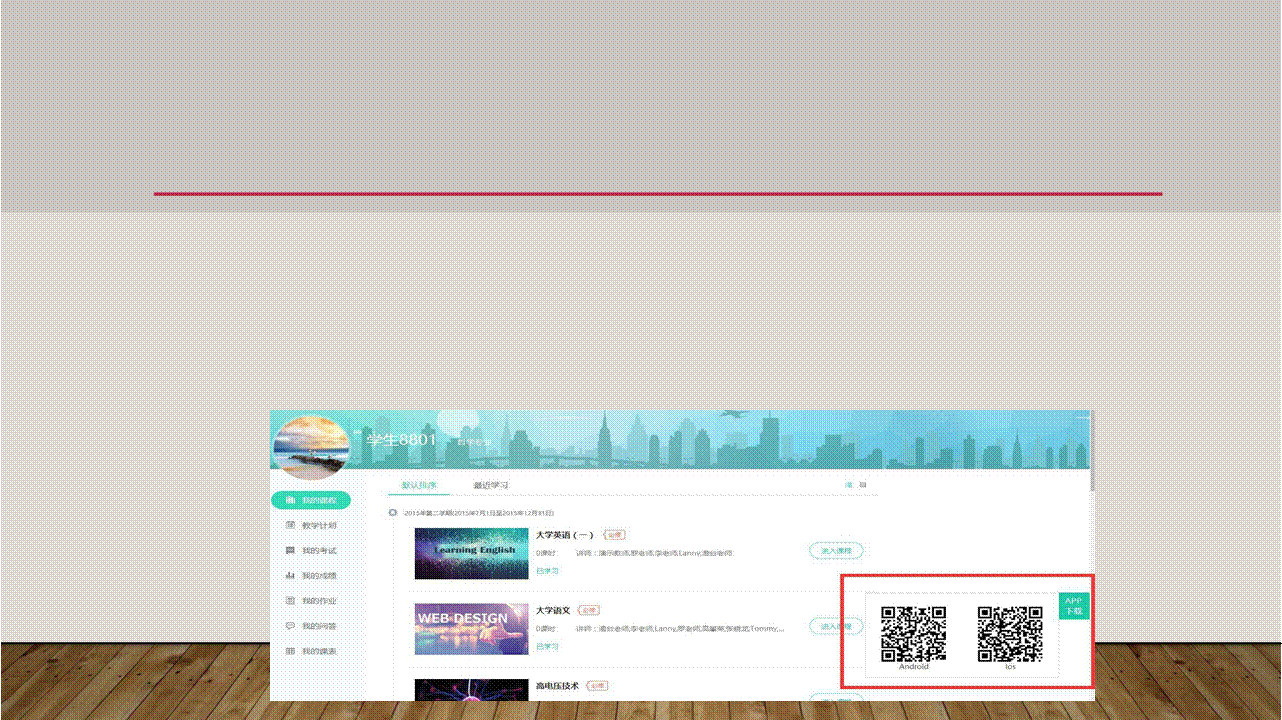Click the 我的问答 speech bubble icon
Screen dimensions: 1282x720
pos(290,626)
